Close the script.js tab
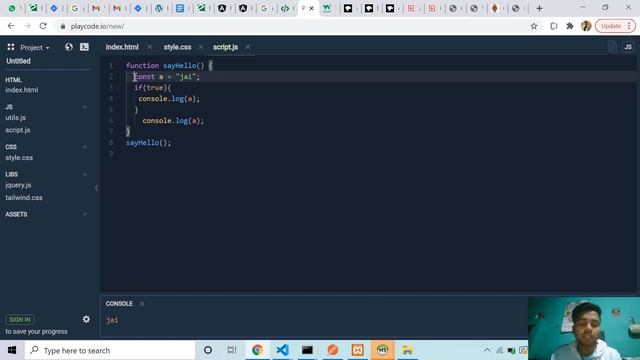This screenshot has width=640, height=360. 247,47
